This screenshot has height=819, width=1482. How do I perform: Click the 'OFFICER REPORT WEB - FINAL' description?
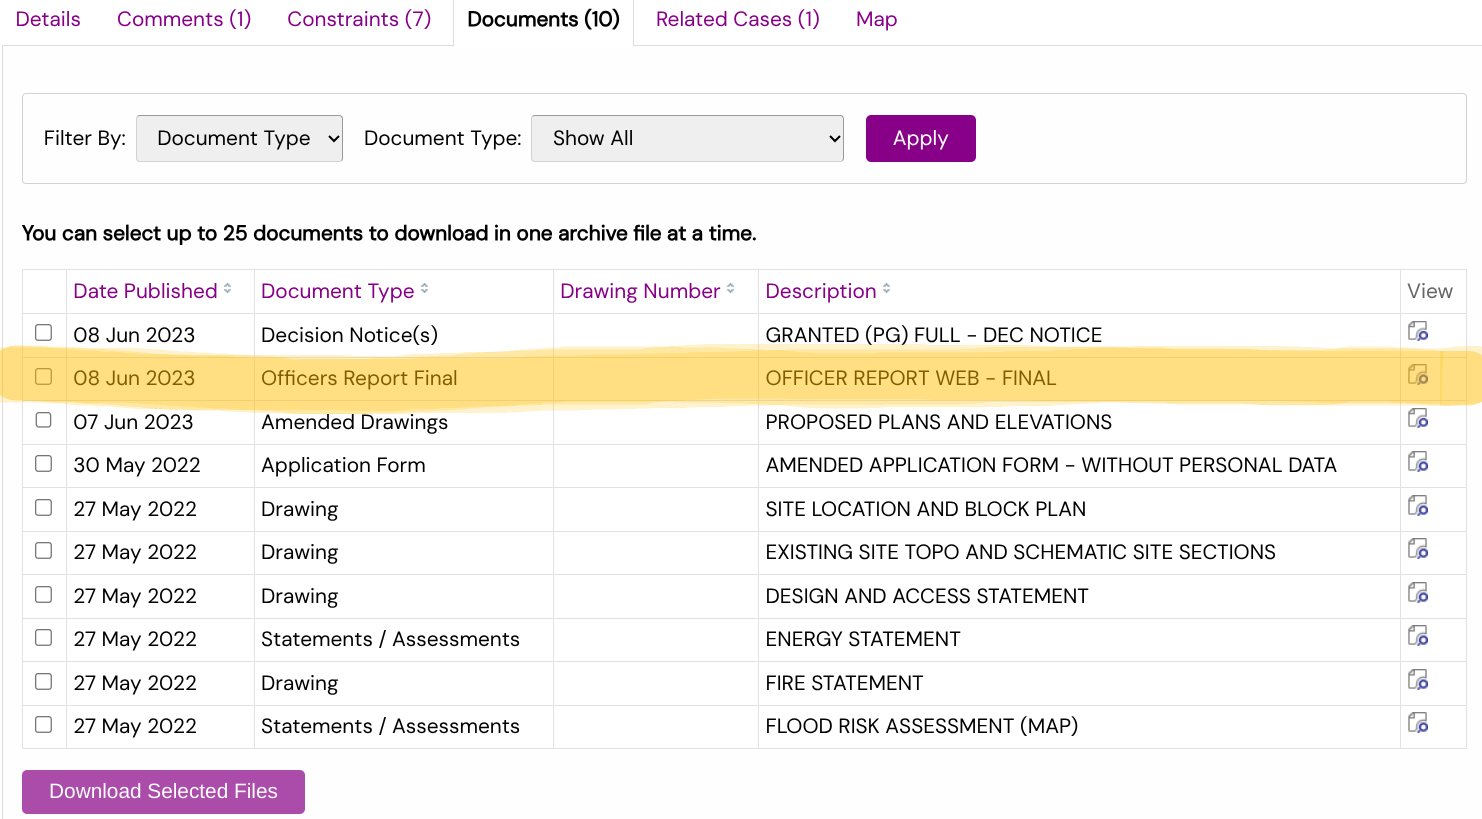[x=910, y=378]
